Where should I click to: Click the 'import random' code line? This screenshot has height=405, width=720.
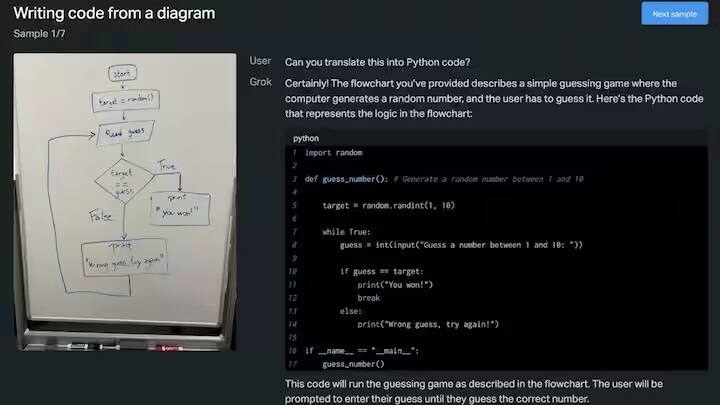334,153
